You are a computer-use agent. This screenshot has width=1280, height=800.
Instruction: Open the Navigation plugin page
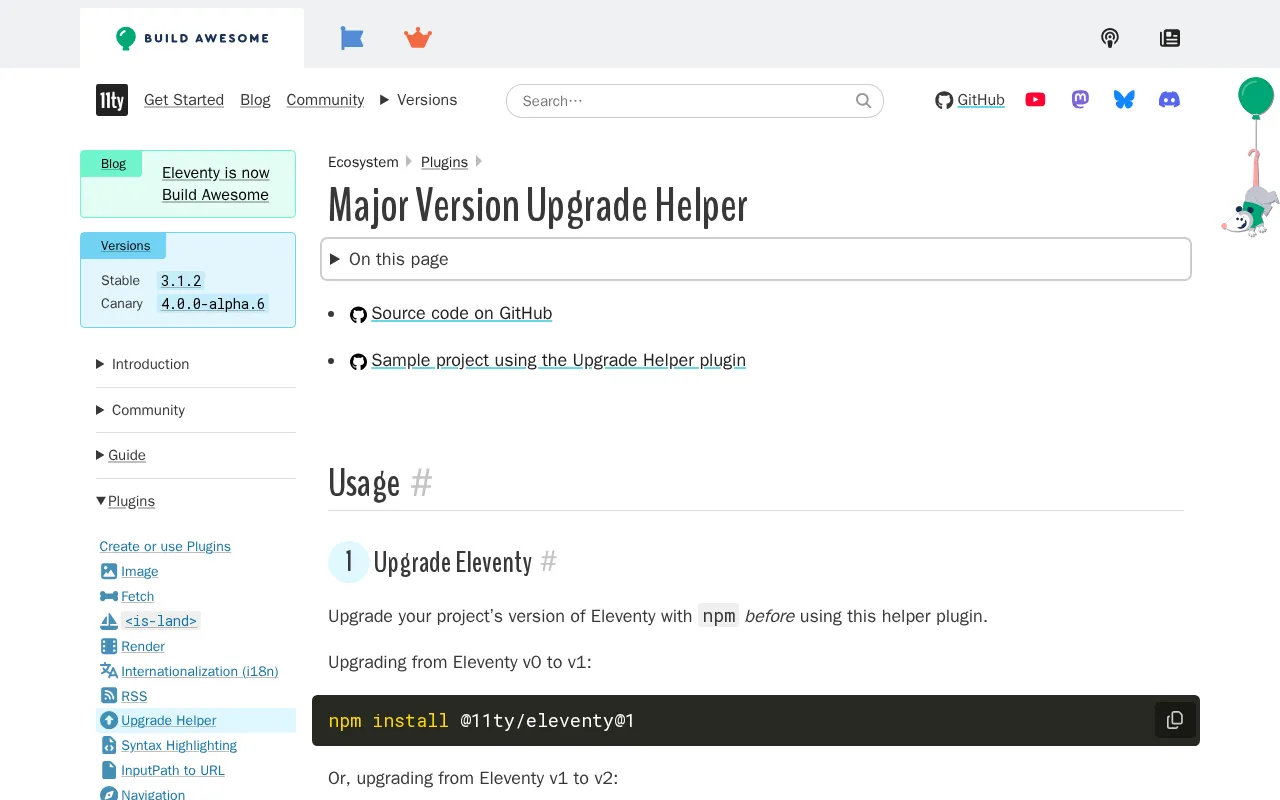153,794
